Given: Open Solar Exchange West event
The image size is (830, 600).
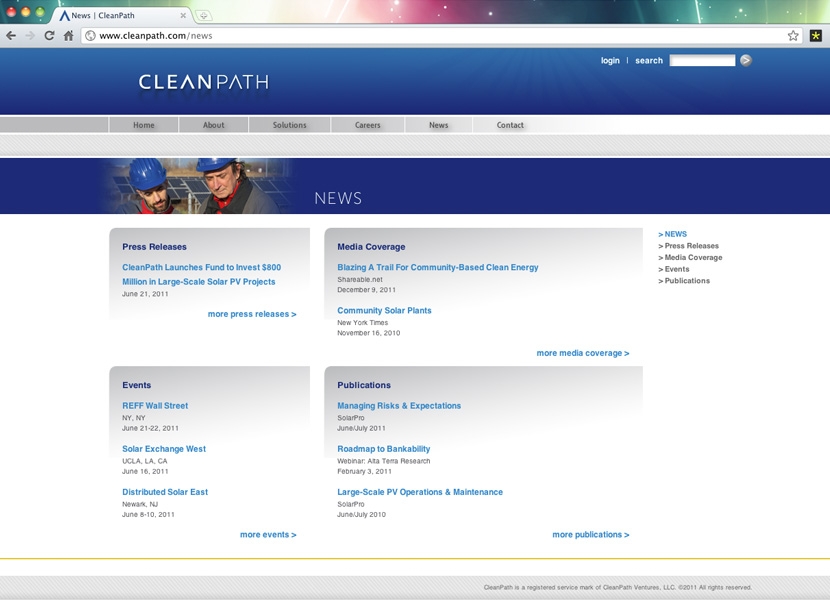Looking at the screenshot, I should click(164, 449).
